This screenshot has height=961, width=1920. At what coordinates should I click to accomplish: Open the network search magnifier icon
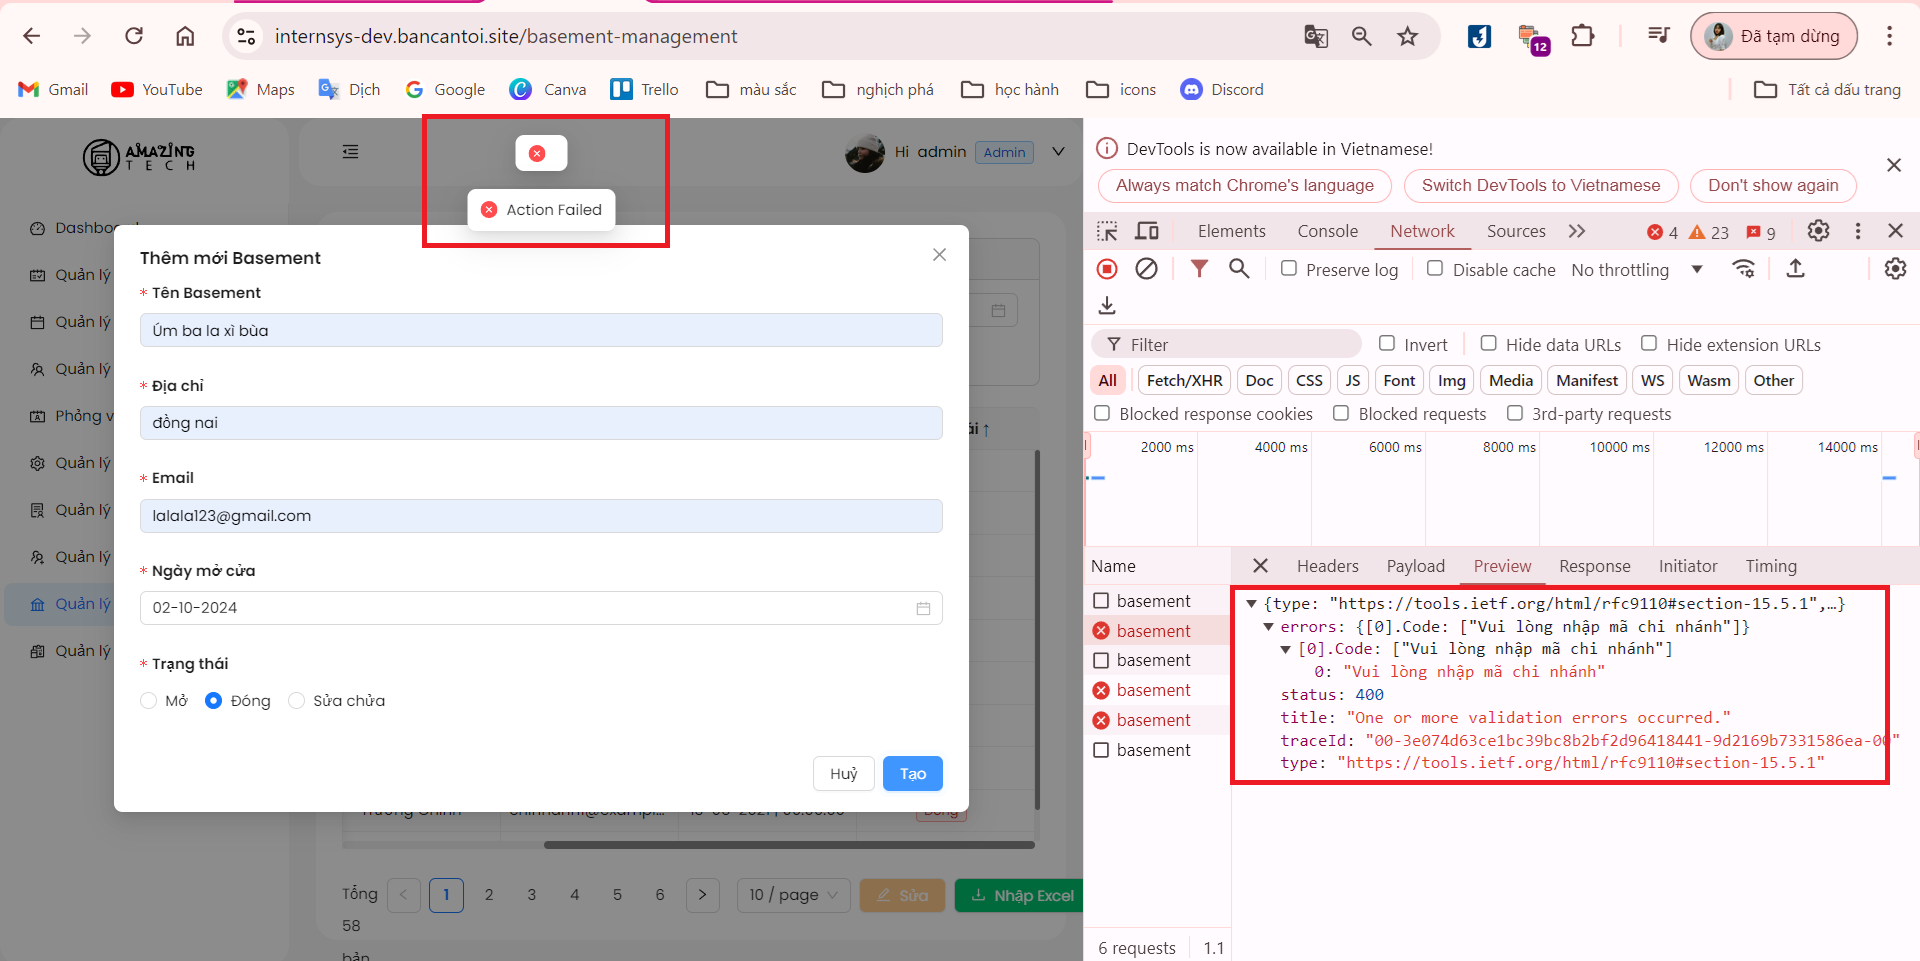(1239, 269)
